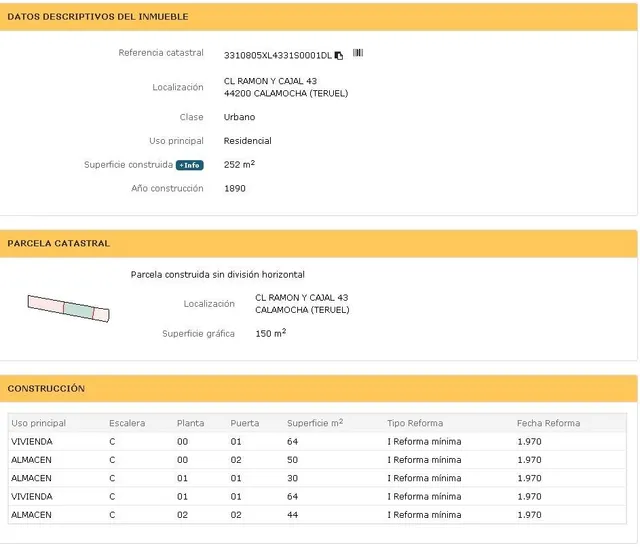Click the Escalera column header

coord(127,423)
